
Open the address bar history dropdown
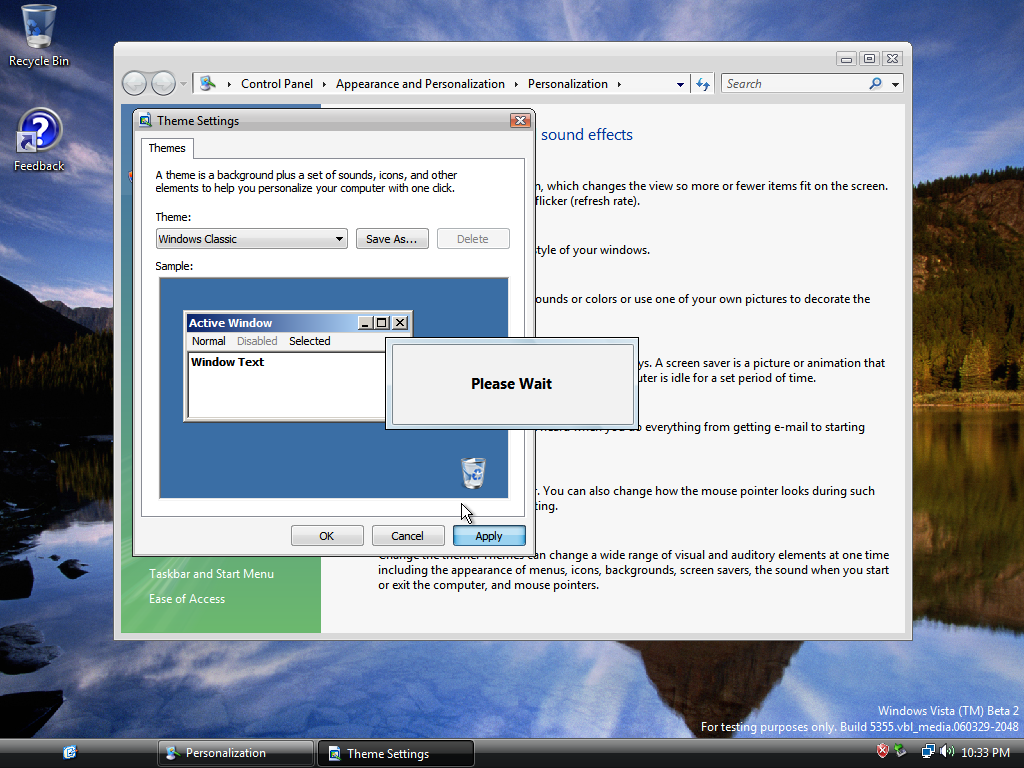click(680, 84)
